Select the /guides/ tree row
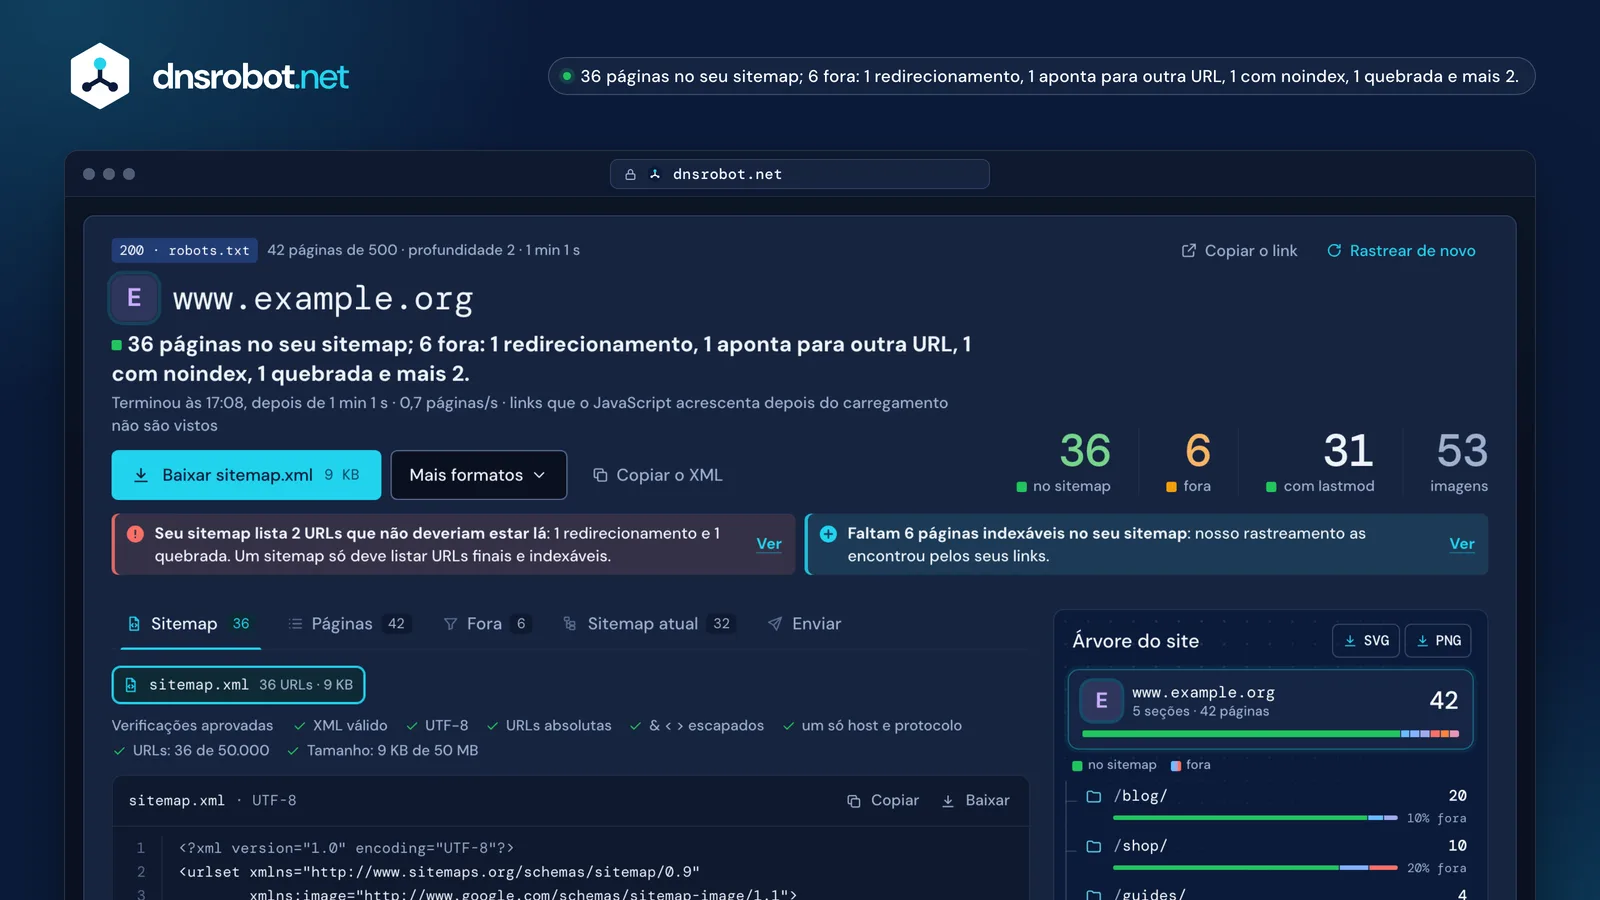 click(1276, 893)
